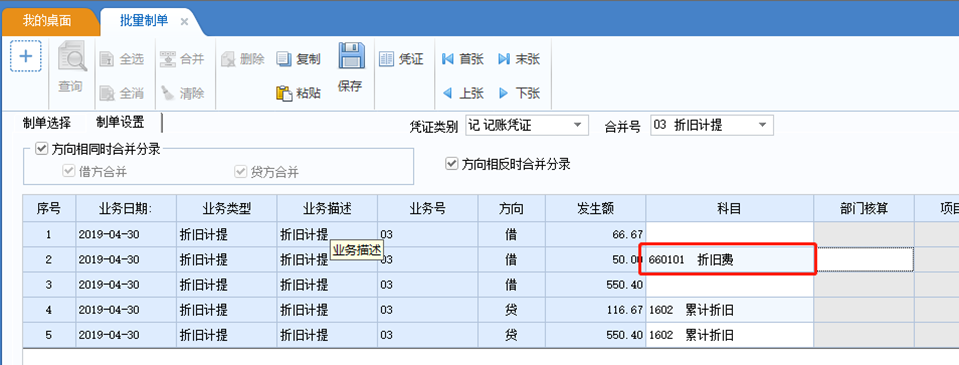Select row number 4 cell
The height and width of the screenshot is (365, 959).
(x=49, y=310)
